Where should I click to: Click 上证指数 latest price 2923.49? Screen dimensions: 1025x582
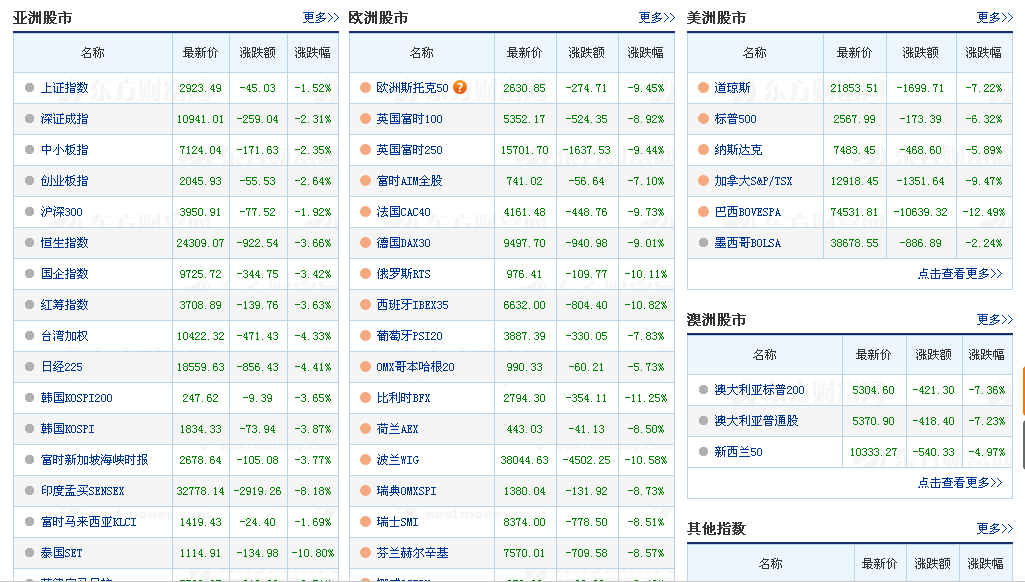(201, 88)
